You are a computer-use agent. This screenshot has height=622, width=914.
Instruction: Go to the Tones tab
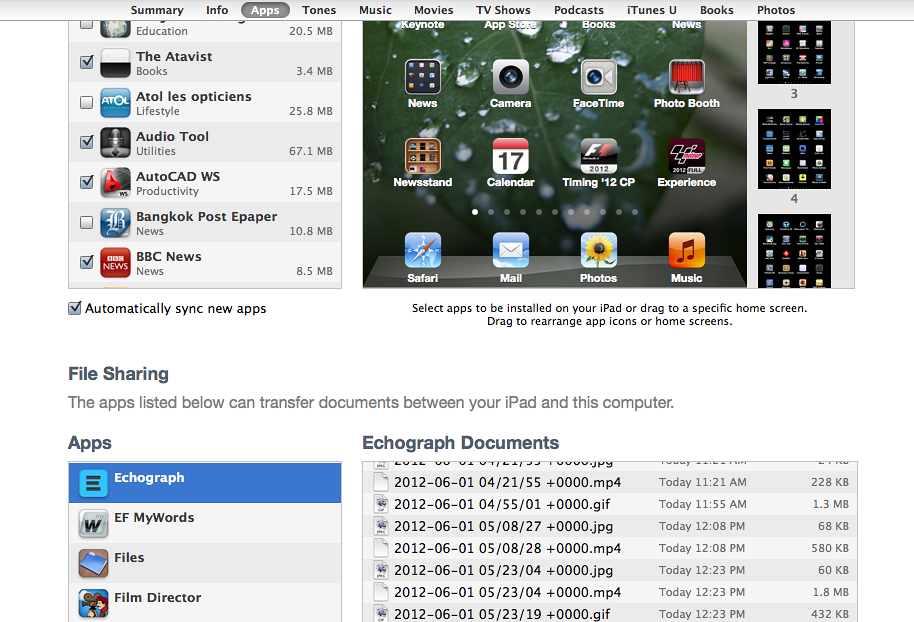[319, 10]
